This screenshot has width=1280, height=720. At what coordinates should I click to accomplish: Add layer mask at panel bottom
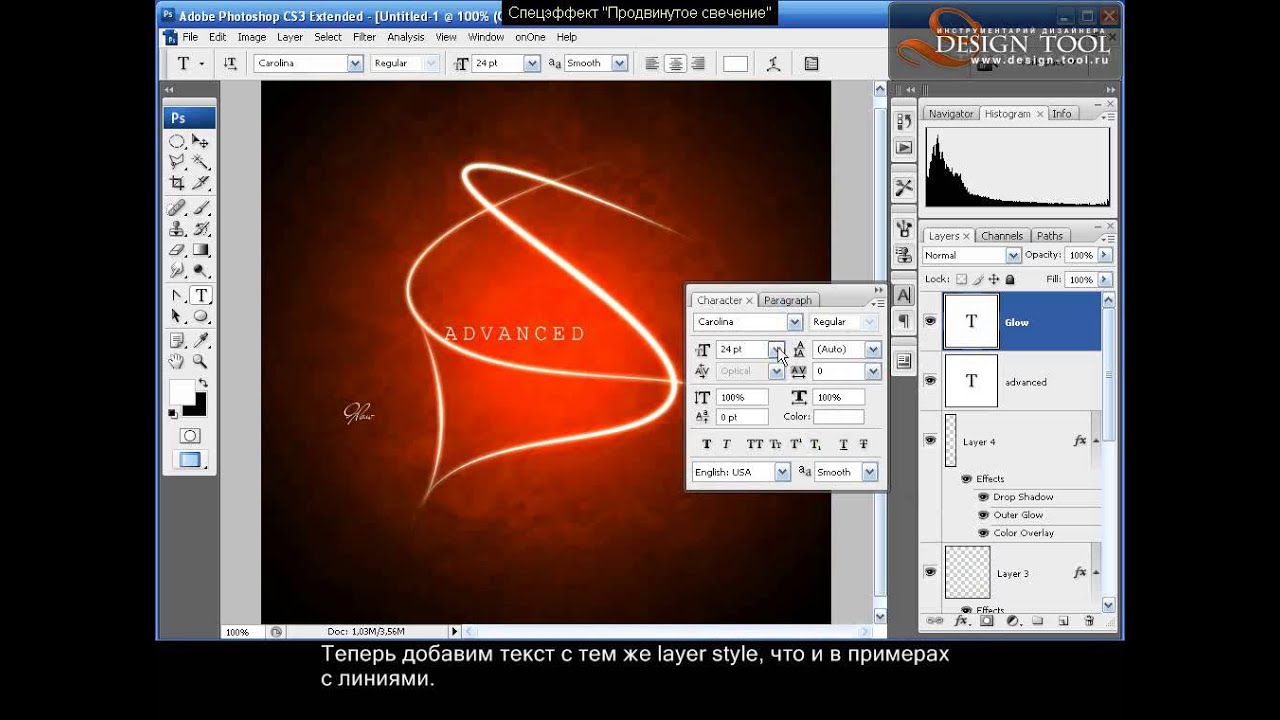pos(987,621)
